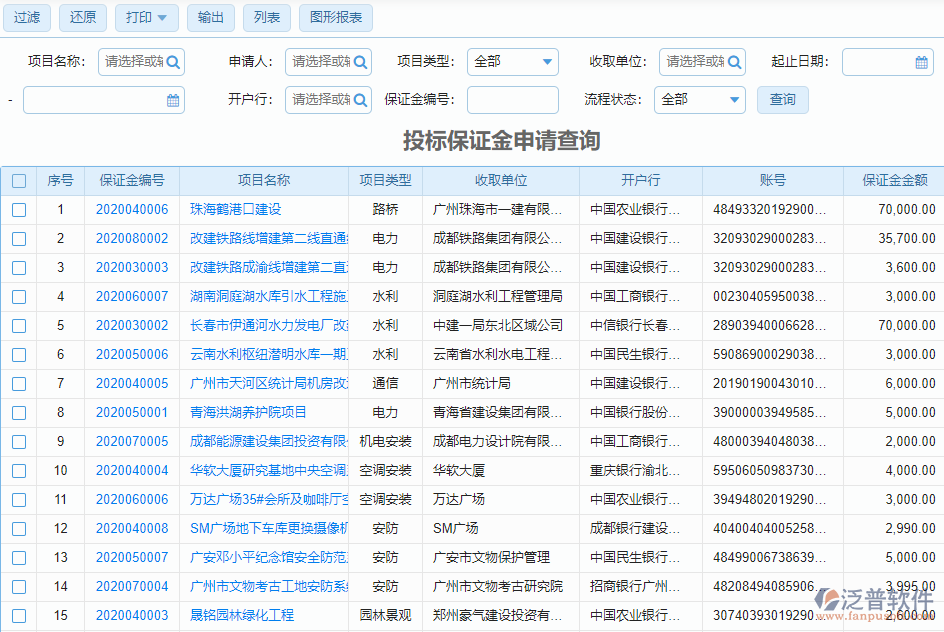Click the 查询 search button
Screen dimensions: 944x632
click(783, 99)
